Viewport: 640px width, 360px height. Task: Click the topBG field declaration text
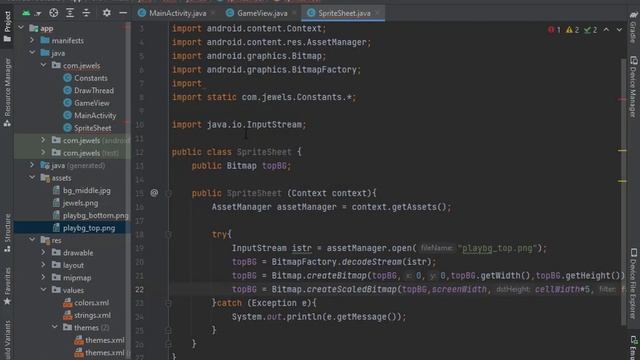(x=276, y=166)
